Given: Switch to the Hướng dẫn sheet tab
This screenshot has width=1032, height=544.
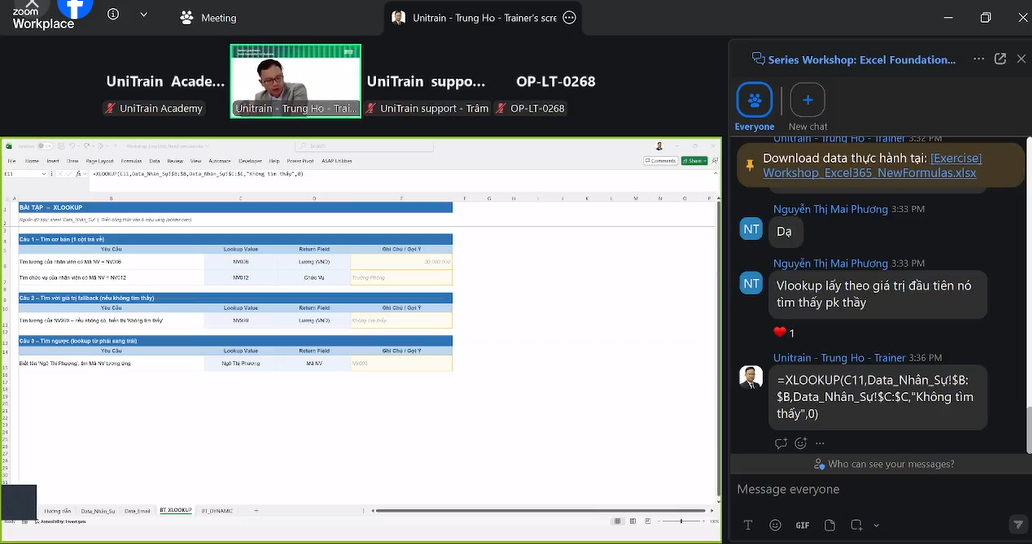Looking at the screenshot, I should point(57,510).
